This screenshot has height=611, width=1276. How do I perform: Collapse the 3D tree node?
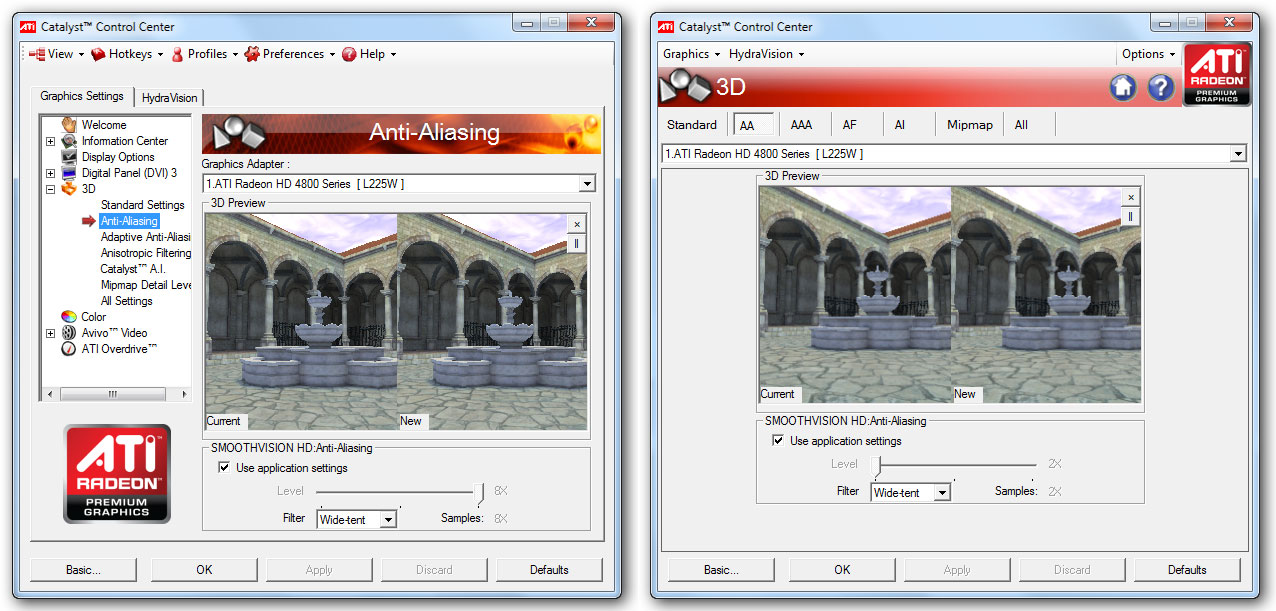pos(50,189)
